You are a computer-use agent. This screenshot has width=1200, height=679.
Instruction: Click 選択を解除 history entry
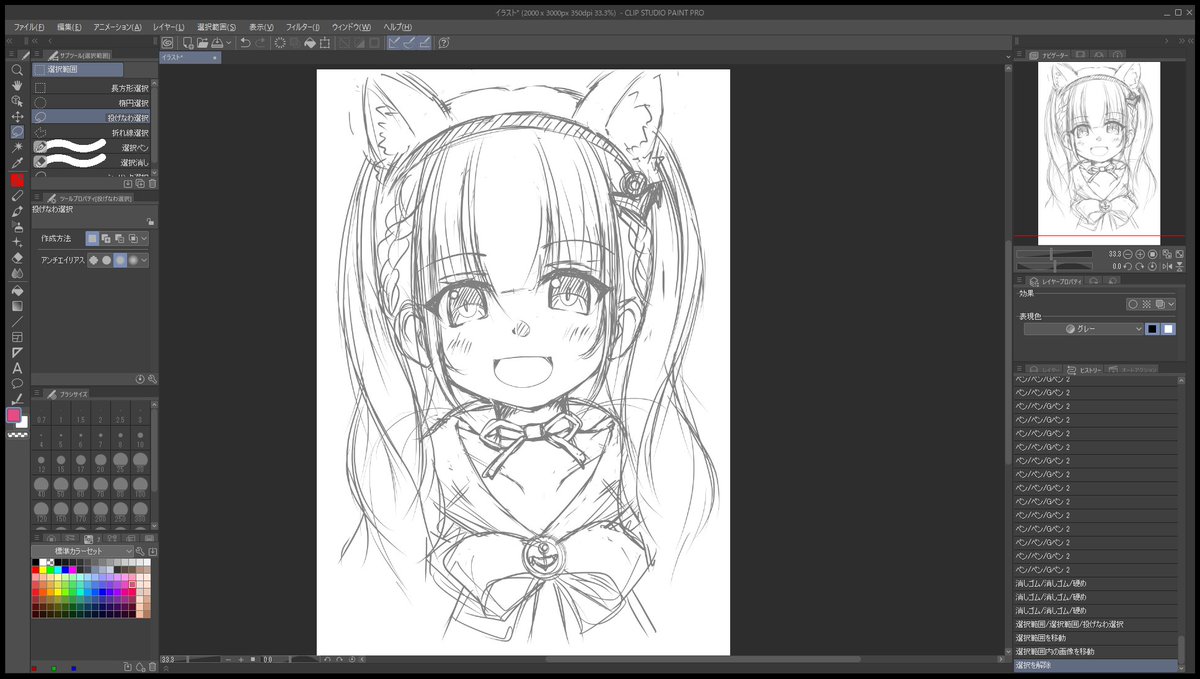pos(1095,665)
